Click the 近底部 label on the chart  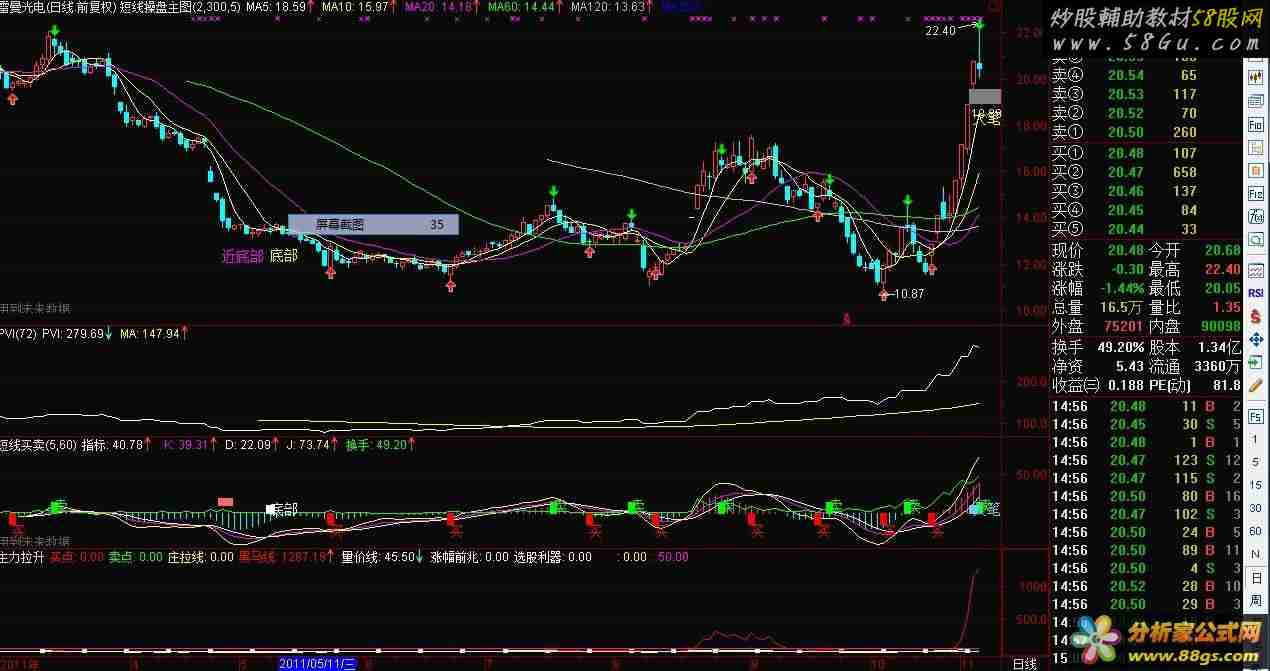242,256
